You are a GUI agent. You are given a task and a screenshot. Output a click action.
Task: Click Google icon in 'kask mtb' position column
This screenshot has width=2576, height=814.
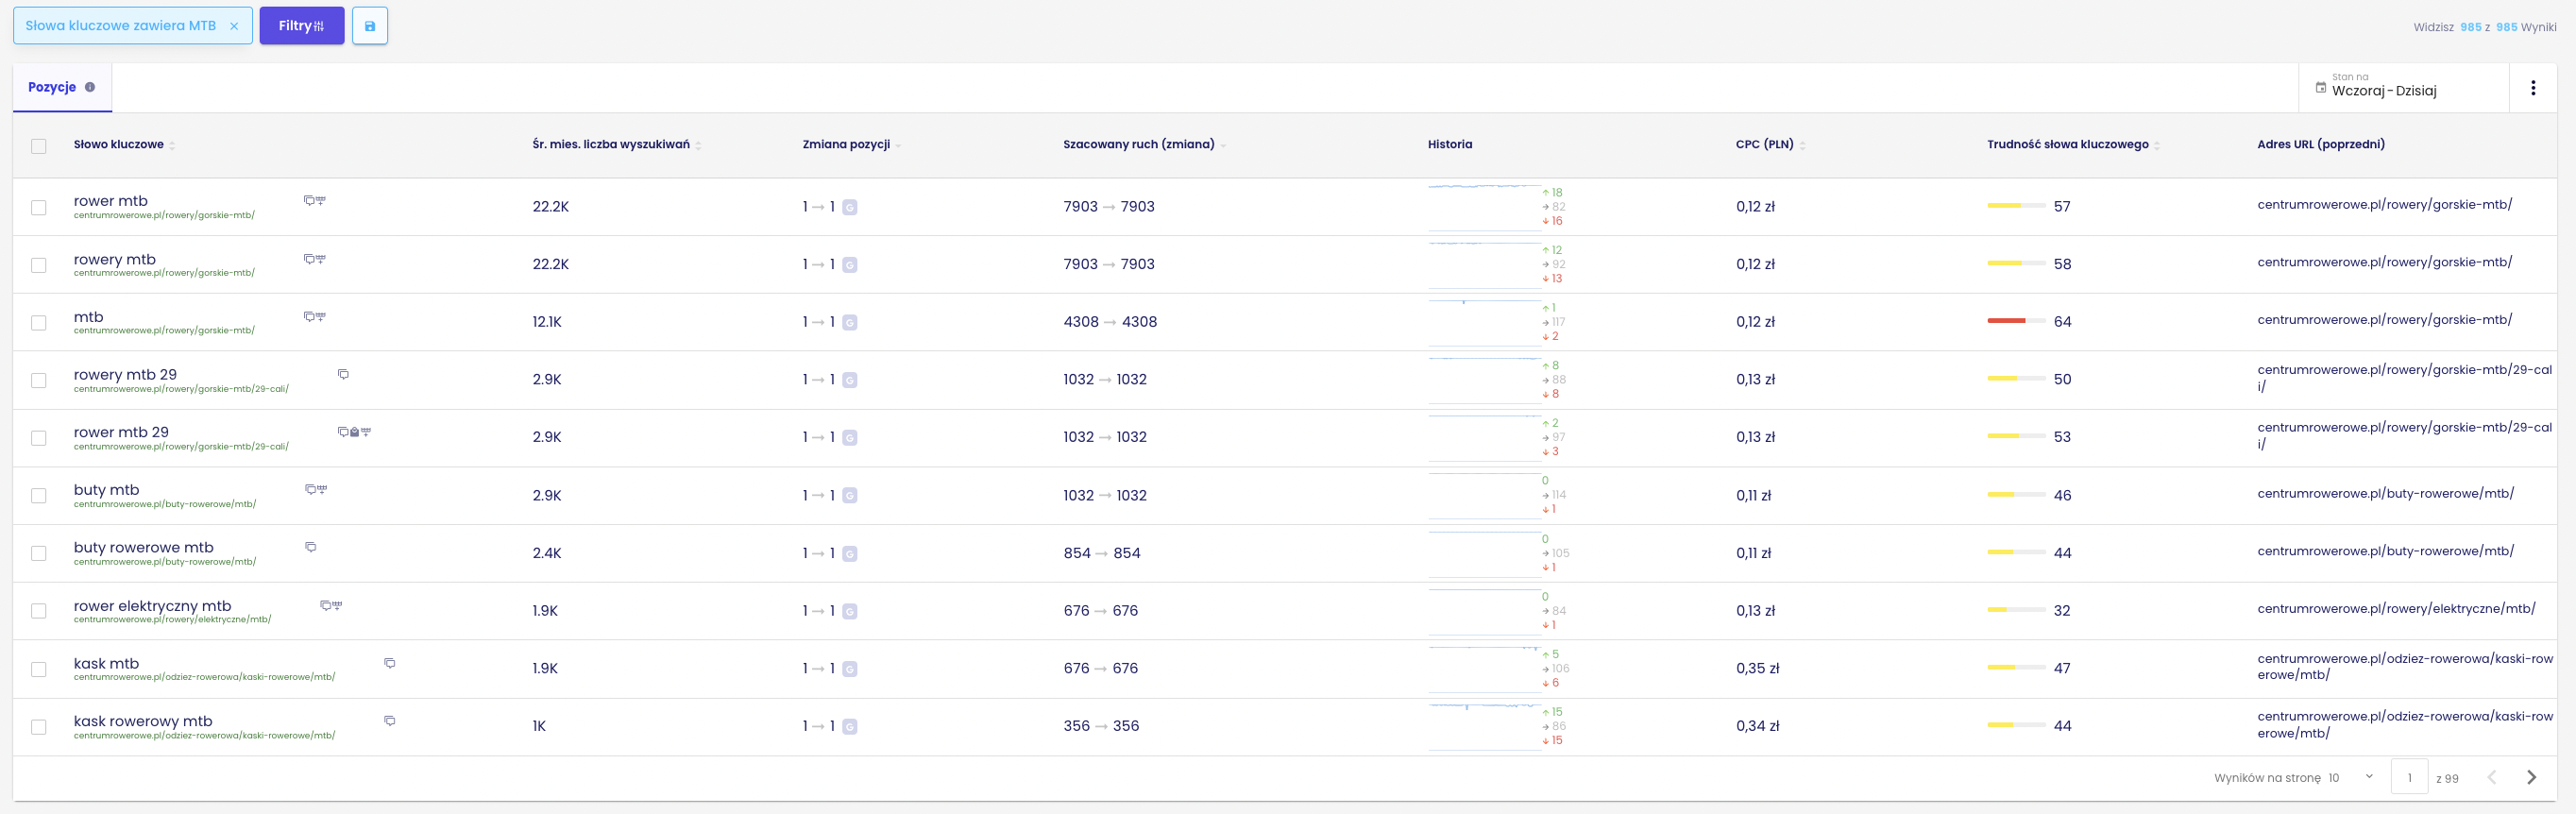pyautogui.click(x=850, y=669)
